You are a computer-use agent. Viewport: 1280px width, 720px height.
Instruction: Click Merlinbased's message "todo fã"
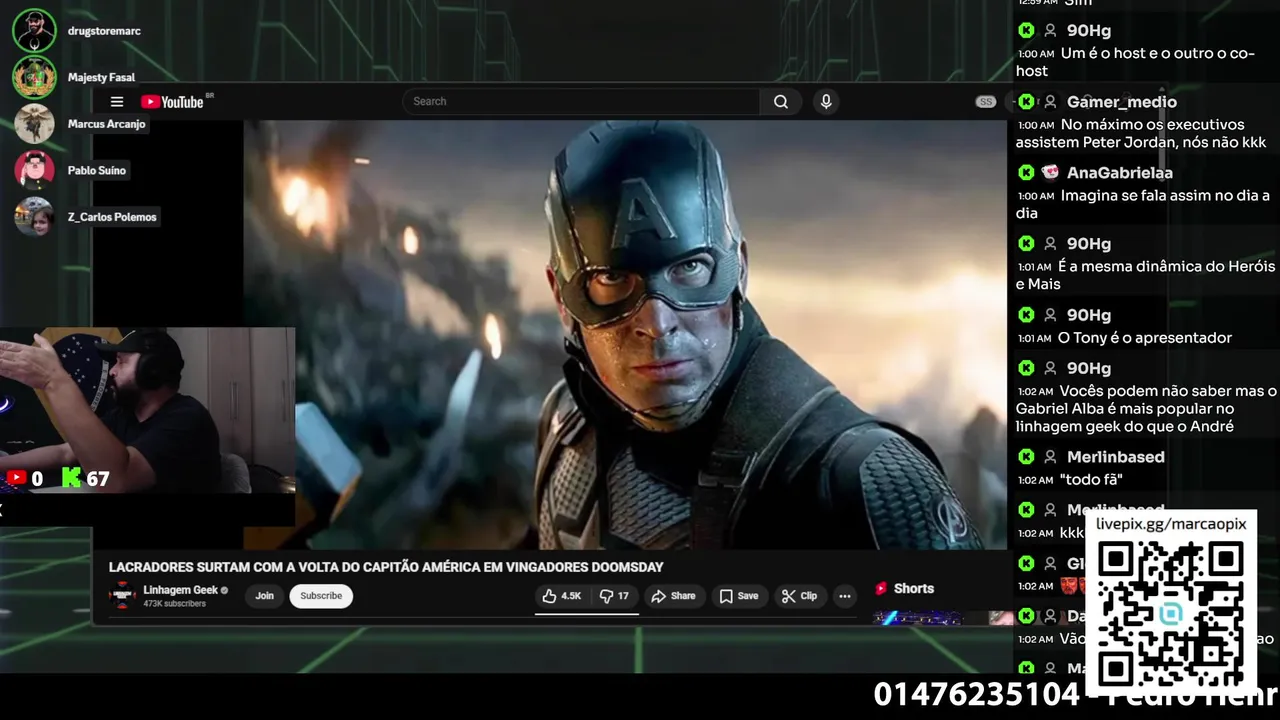coord(1091,480)
